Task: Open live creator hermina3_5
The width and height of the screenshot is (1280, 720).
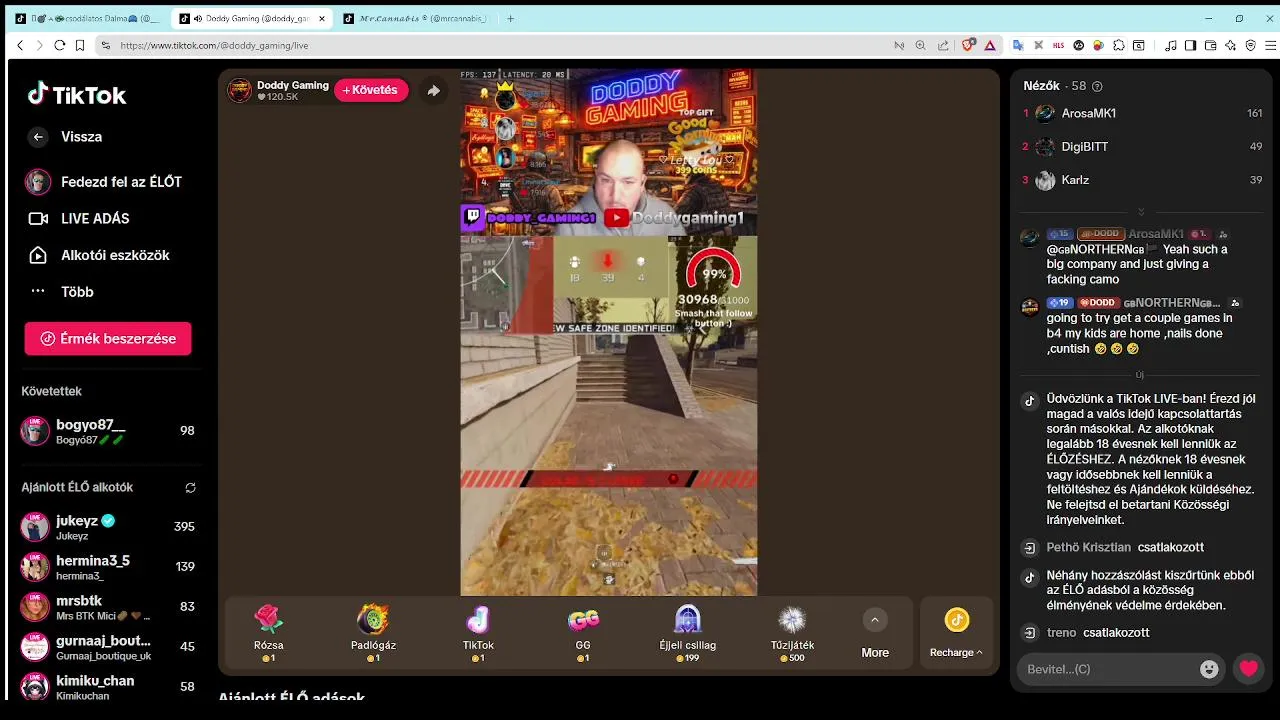Action: [108, 567]
